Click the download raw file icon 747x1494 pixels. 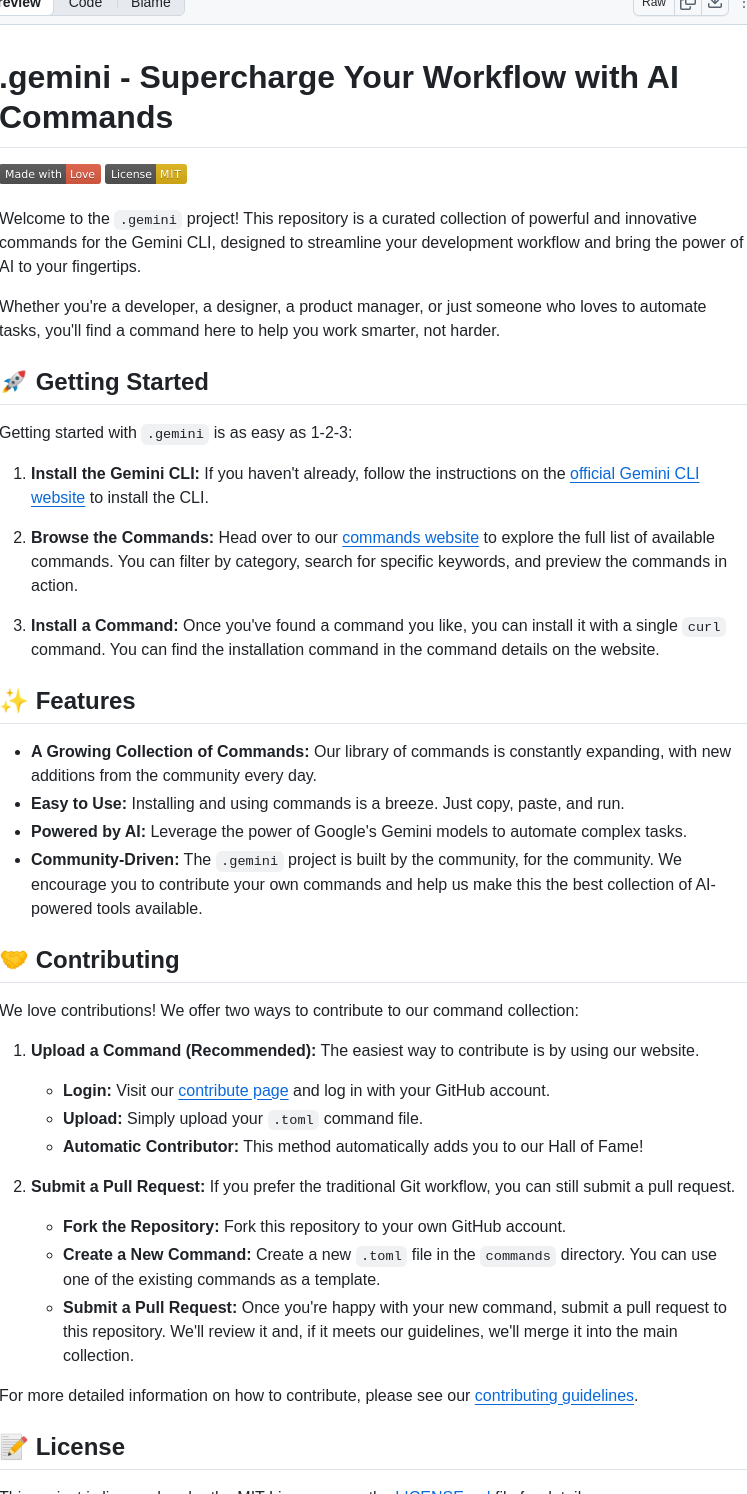716,5
